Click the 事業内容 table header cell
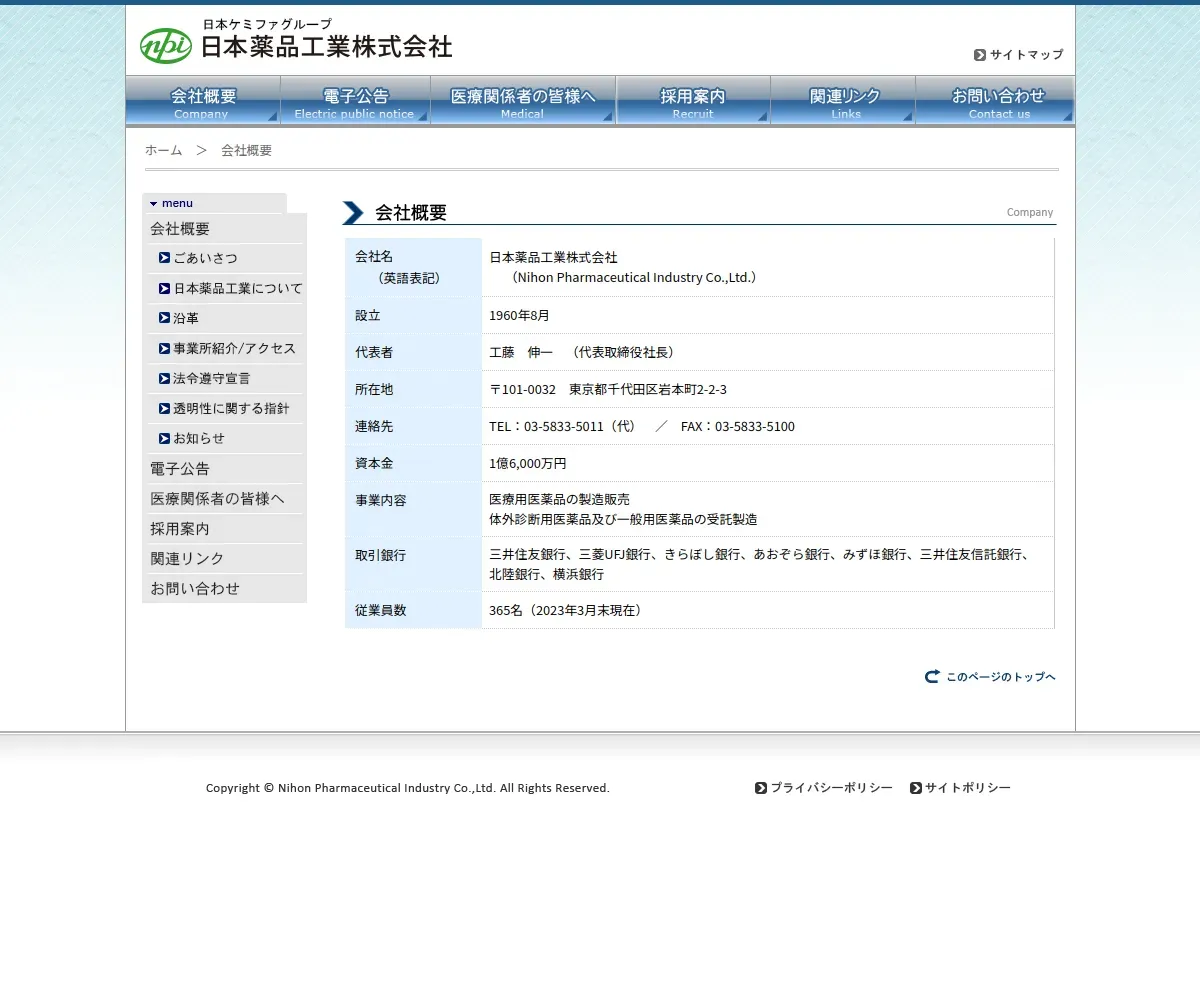This screenshot has width=1200, height=1000. [x=413, y=509]
